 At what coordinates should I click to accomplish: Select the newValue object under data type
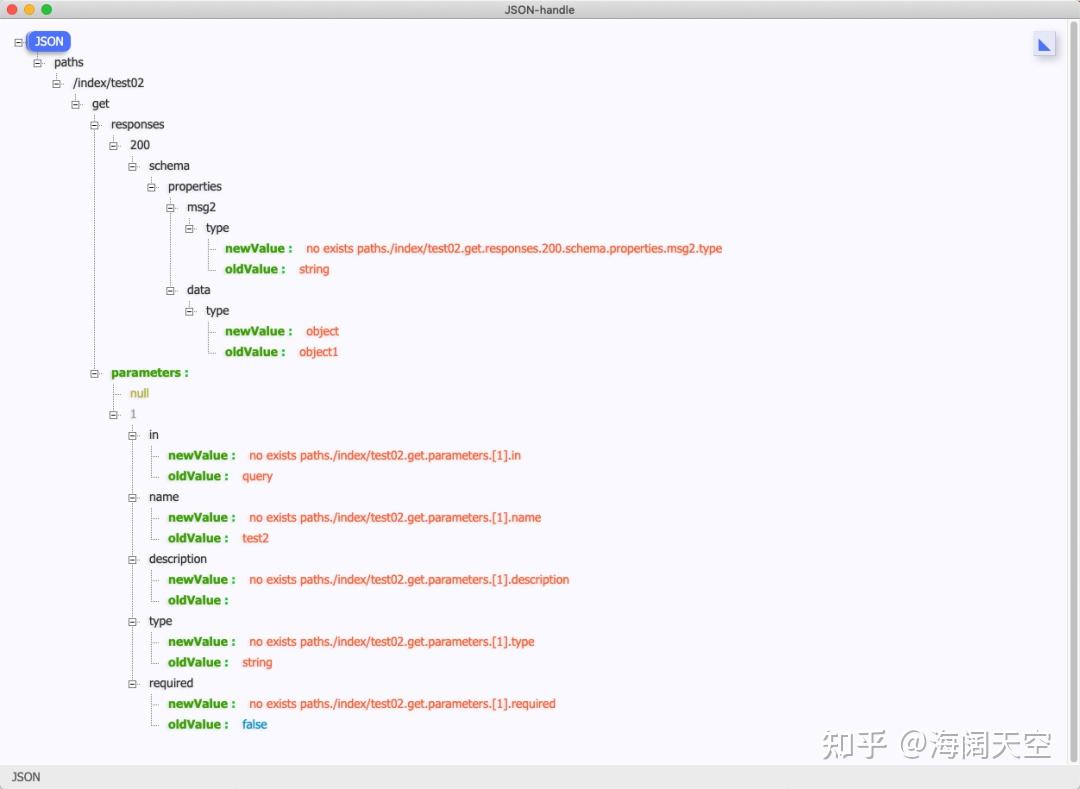click(x=322, y=331)
